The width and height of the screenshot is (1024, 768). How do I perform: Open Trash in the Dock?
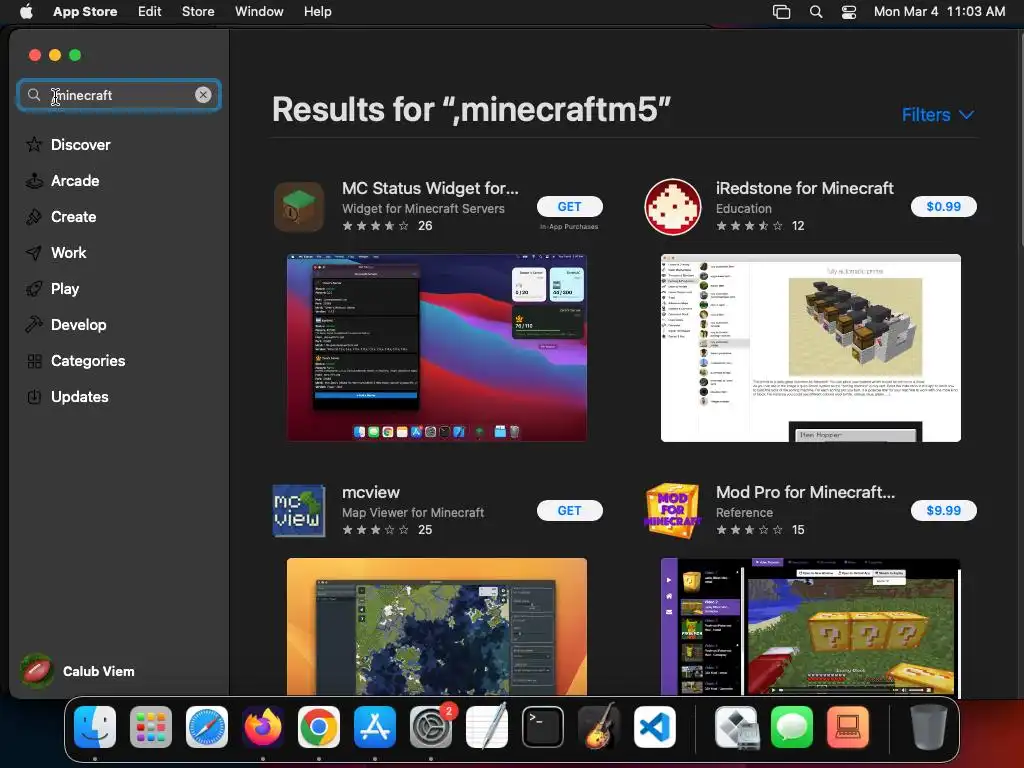929,726
